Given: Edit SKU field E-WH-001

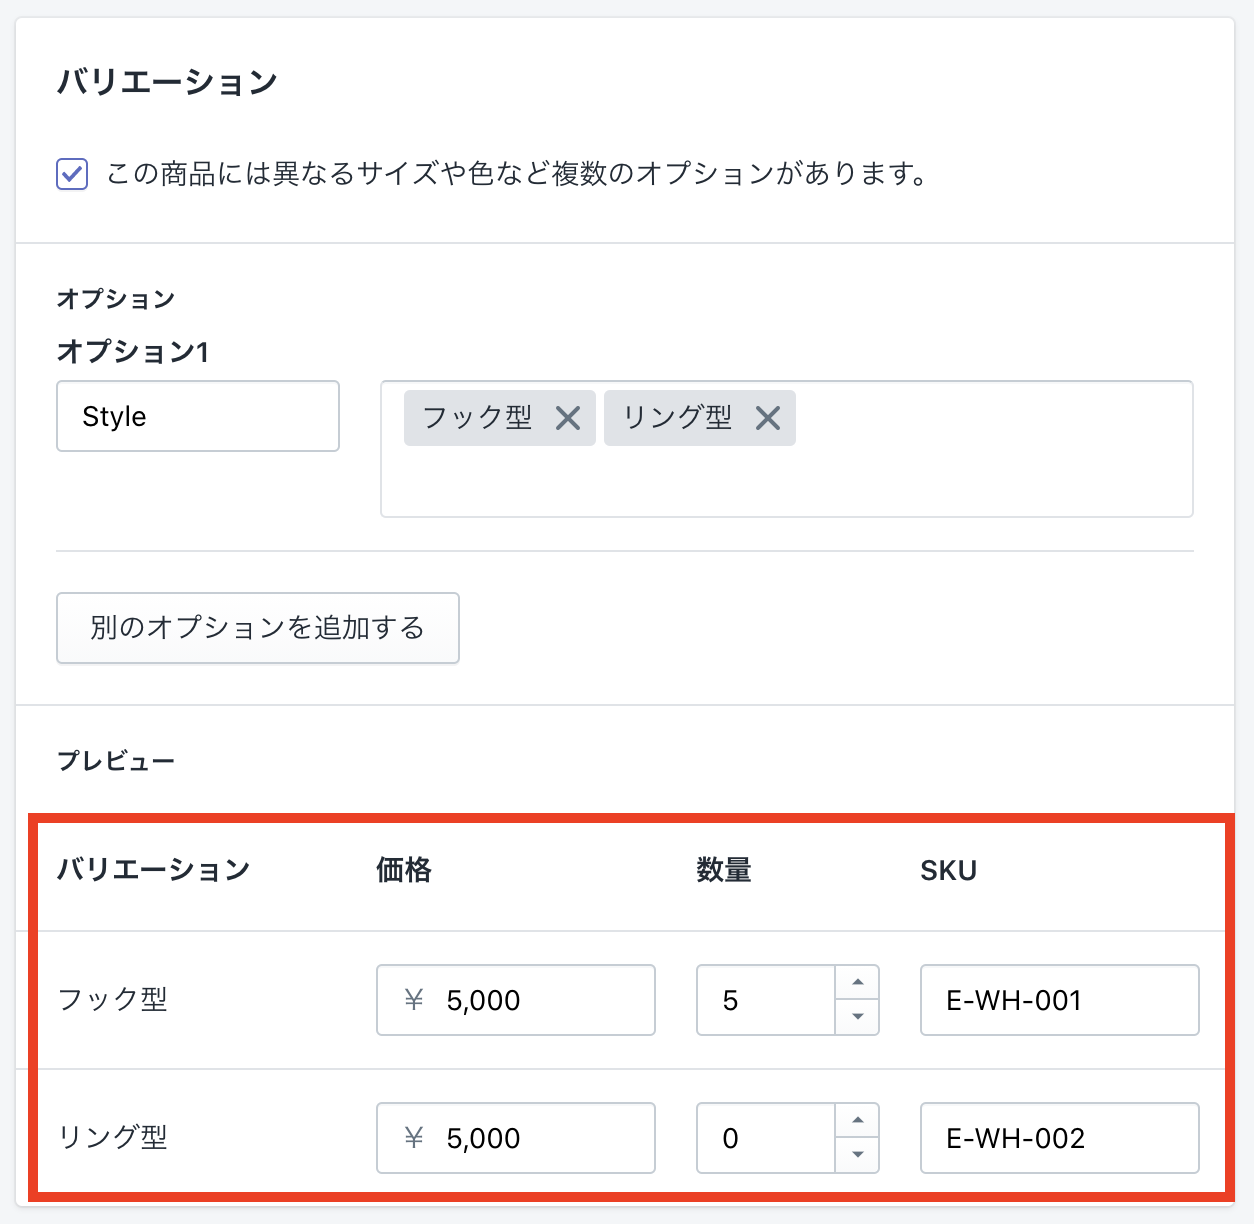Looking at the screenshot, I should (1059, 1000).
